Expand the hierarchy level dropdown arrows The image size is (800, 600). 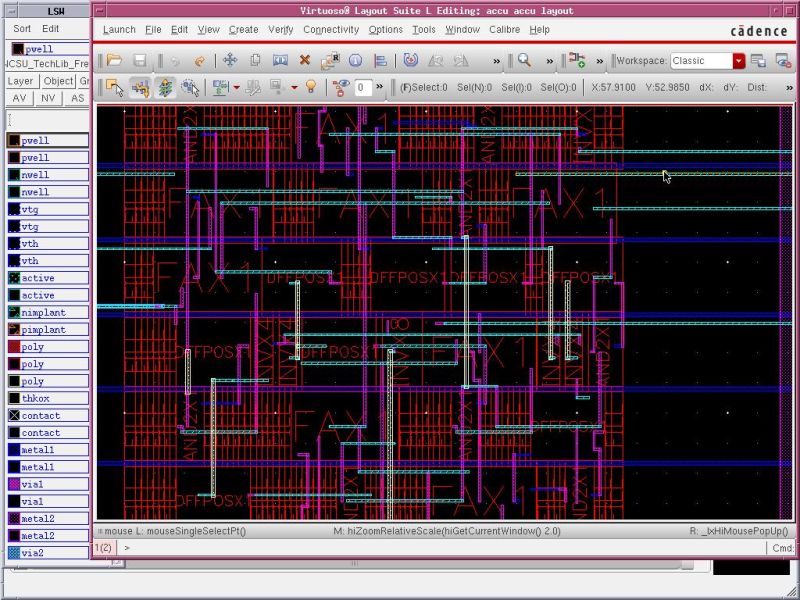tap(377, 90)
